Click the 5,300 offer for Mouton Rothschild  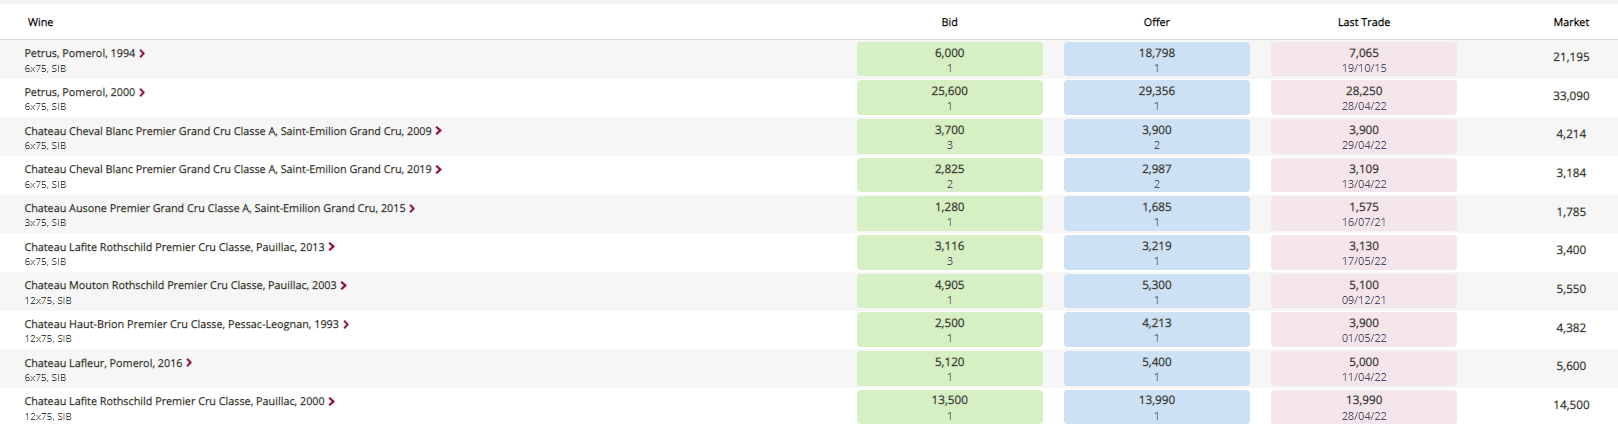coord(1157,291)
